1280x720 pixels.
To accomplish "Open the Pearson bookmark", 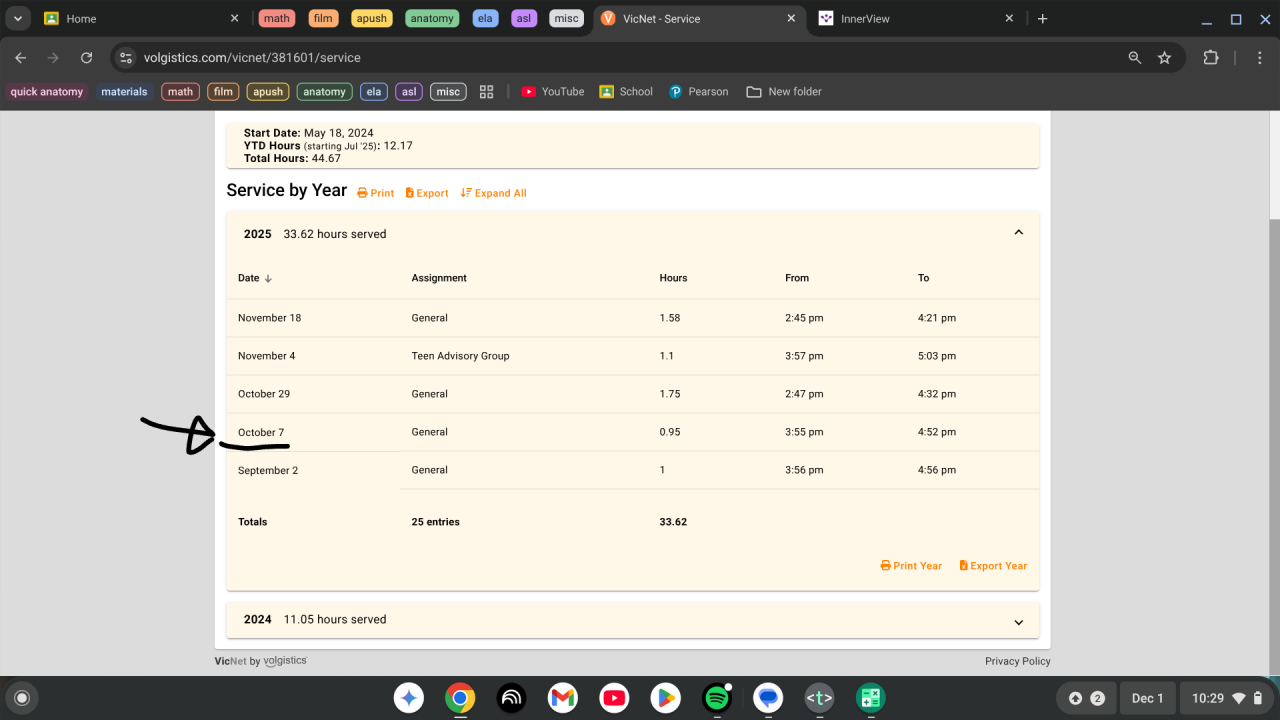I will coord(698,92).
